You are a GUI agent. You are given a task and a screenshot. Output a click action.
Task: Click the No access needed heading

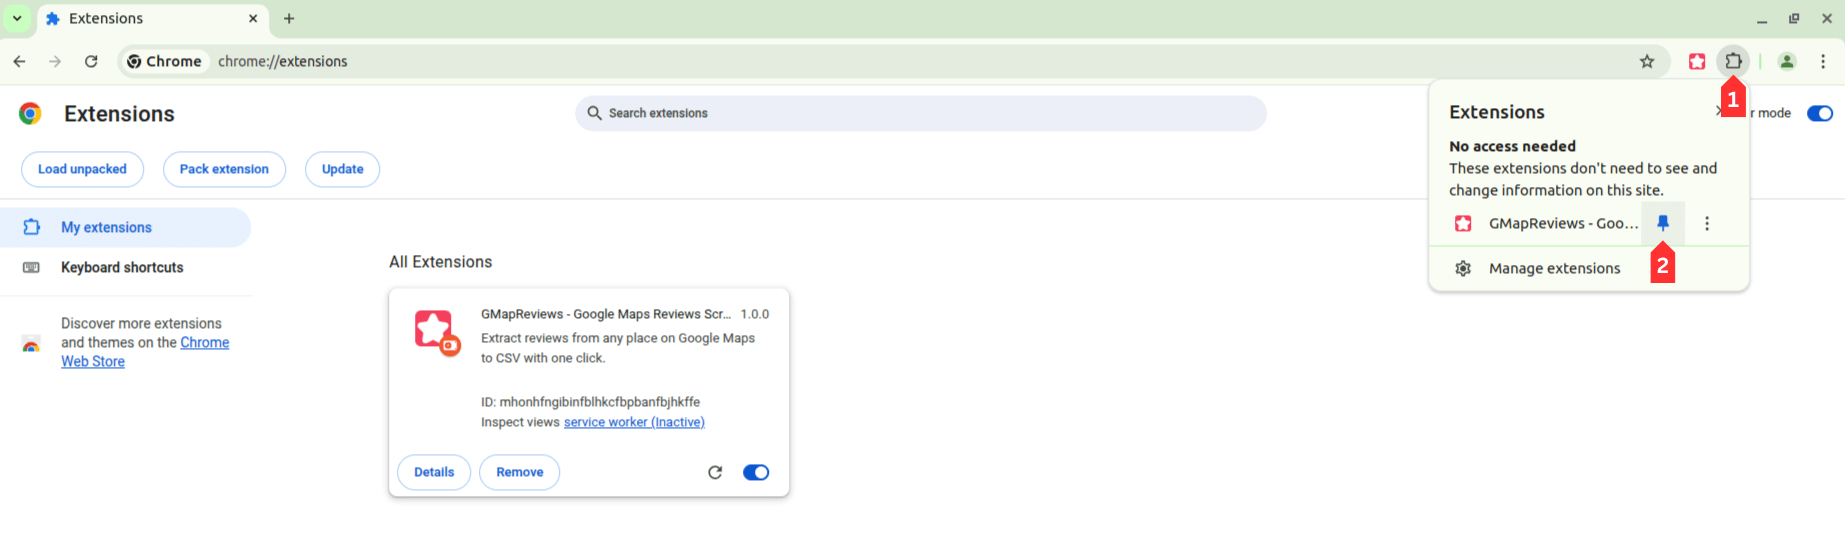1512,146
